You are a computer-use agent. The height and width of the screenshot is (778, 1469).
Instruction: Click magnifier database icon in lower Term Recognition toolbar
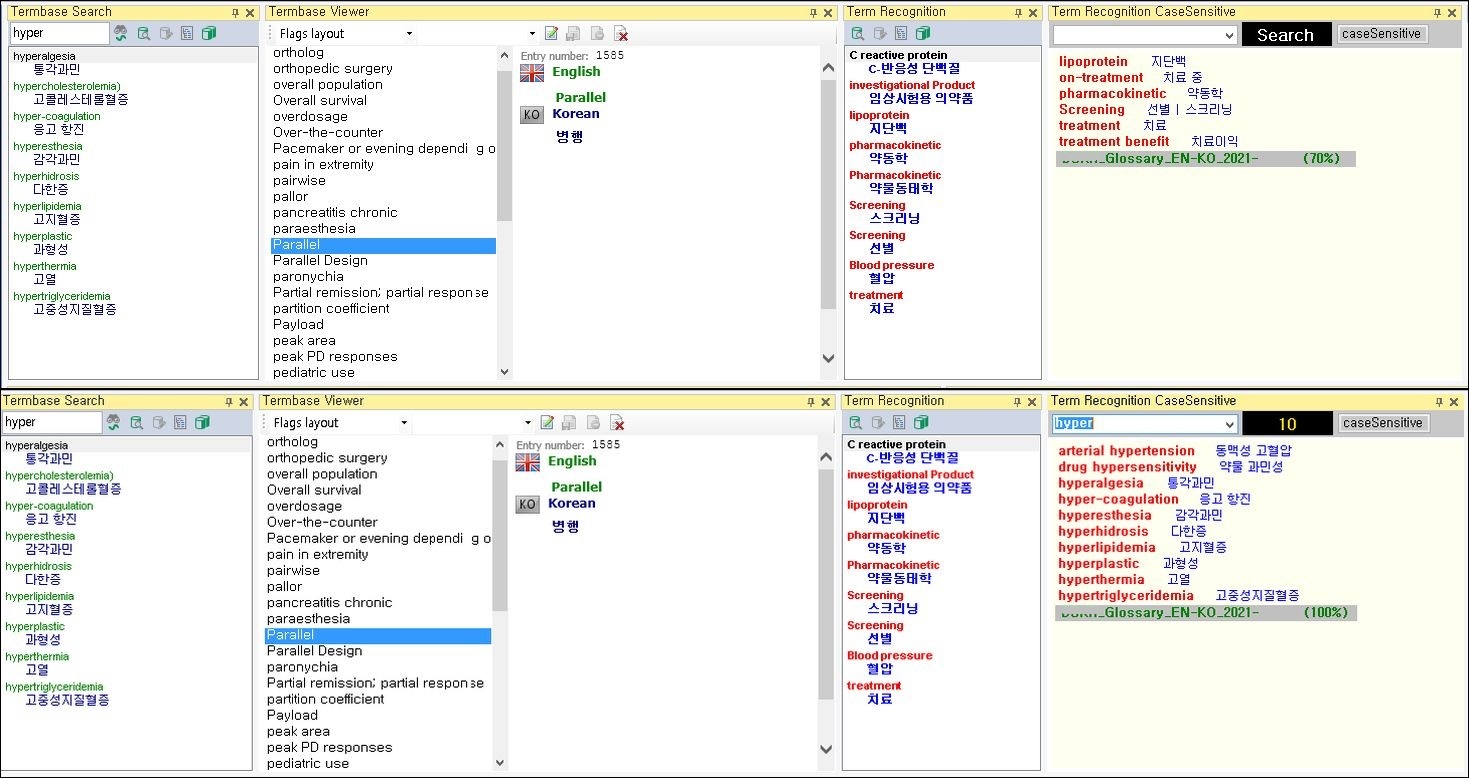855,422
